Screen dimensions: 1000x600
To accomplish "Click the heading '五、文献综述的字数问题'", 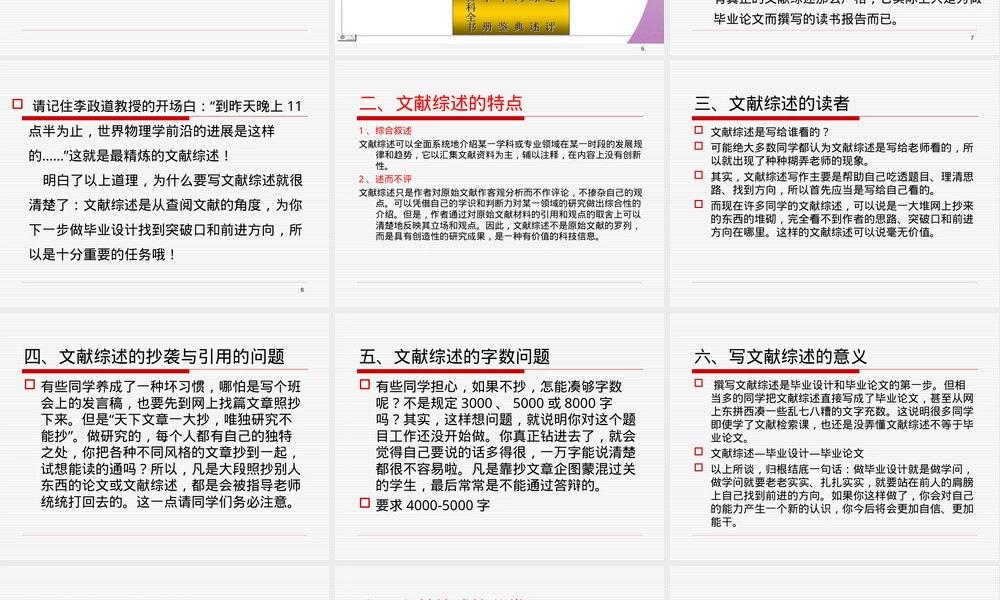I will [x=454, y=356].
